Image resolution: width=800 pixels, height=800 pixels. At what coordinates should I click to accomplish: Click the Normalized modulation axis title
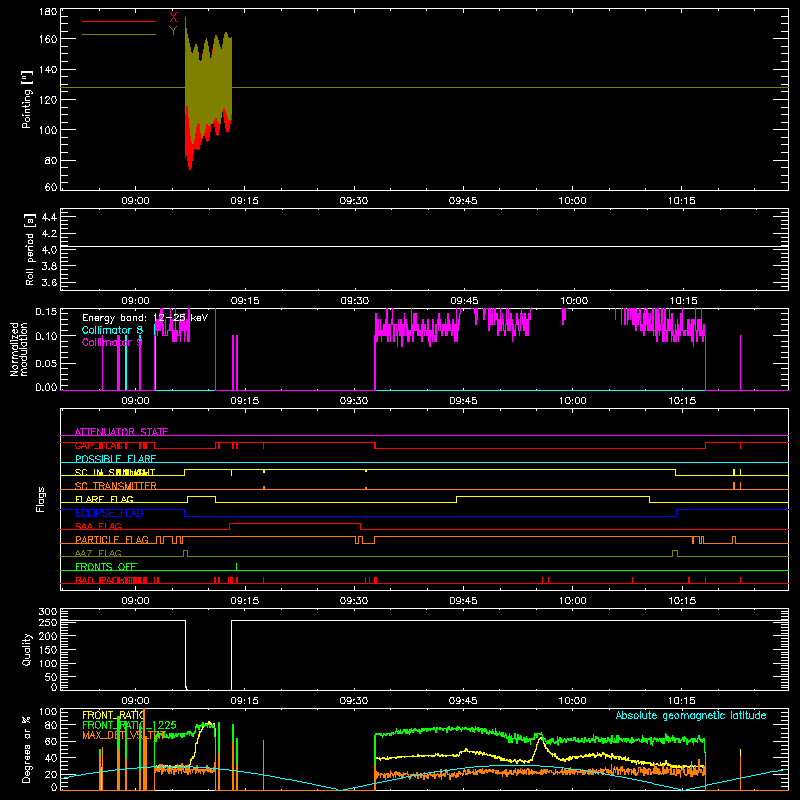tap(19, 349)
